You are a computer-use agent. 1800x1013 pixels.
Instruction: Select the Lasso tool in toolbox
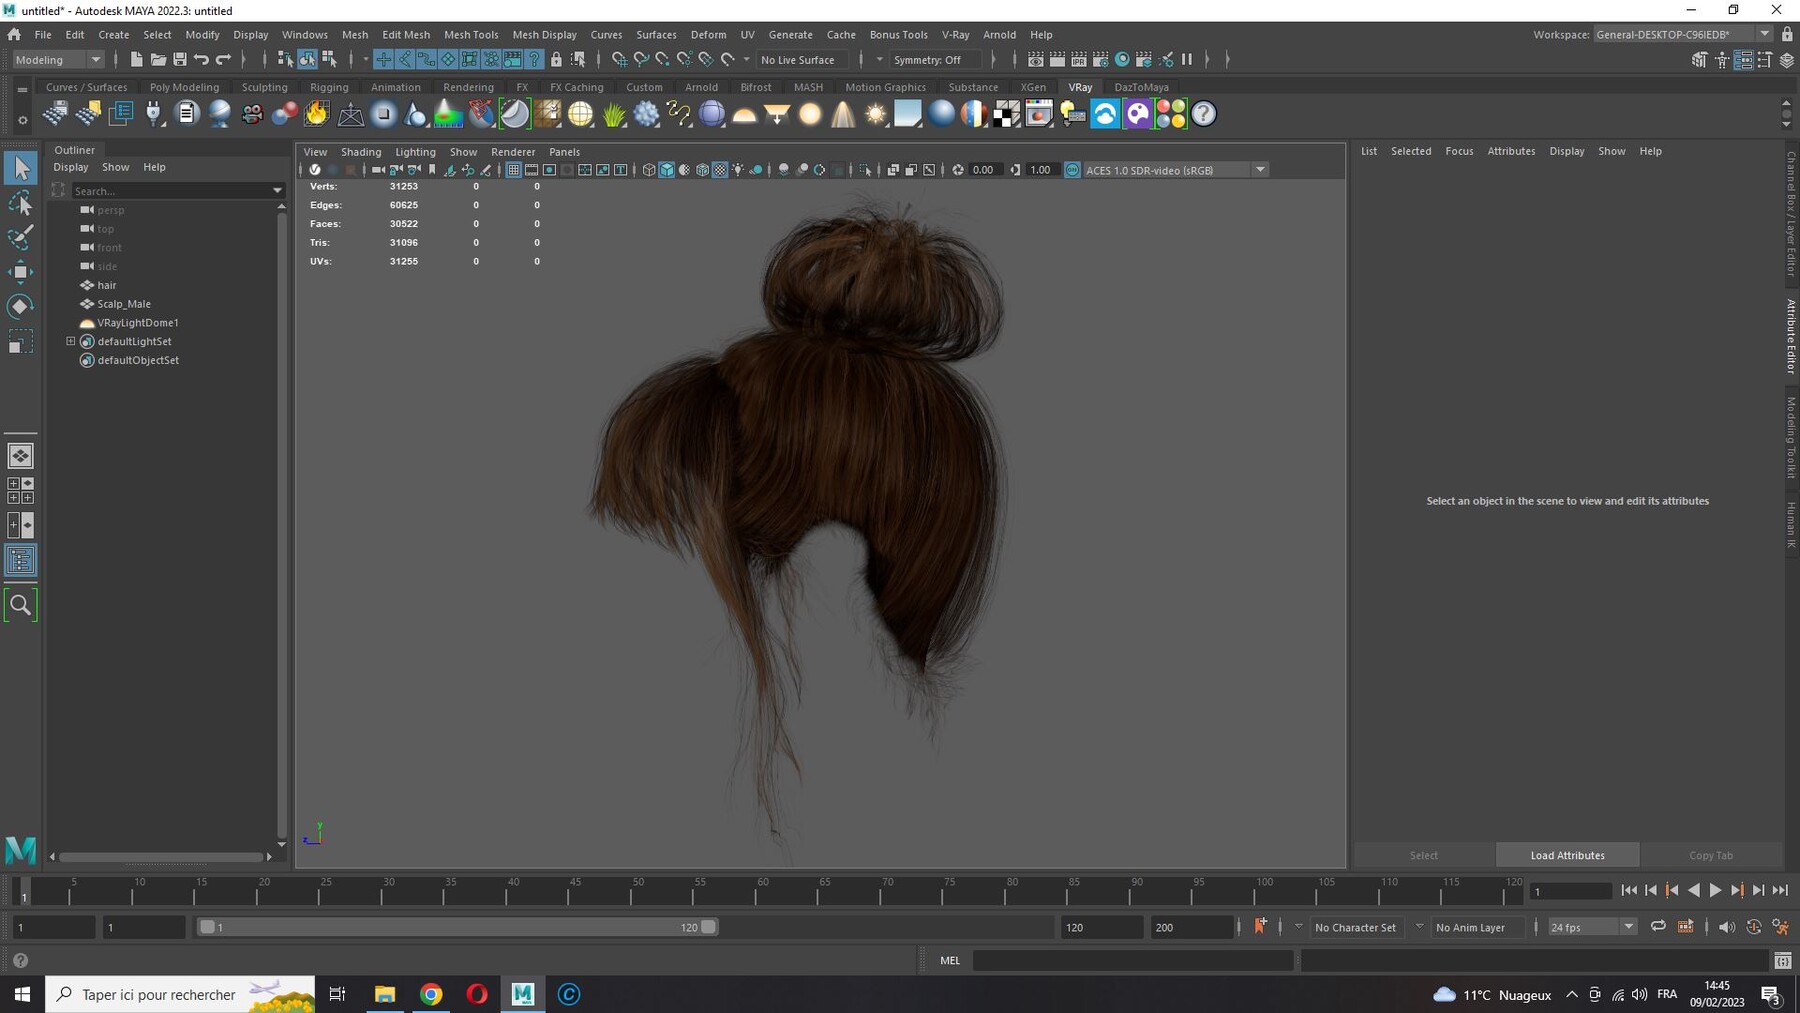click(x=20, y=204)
